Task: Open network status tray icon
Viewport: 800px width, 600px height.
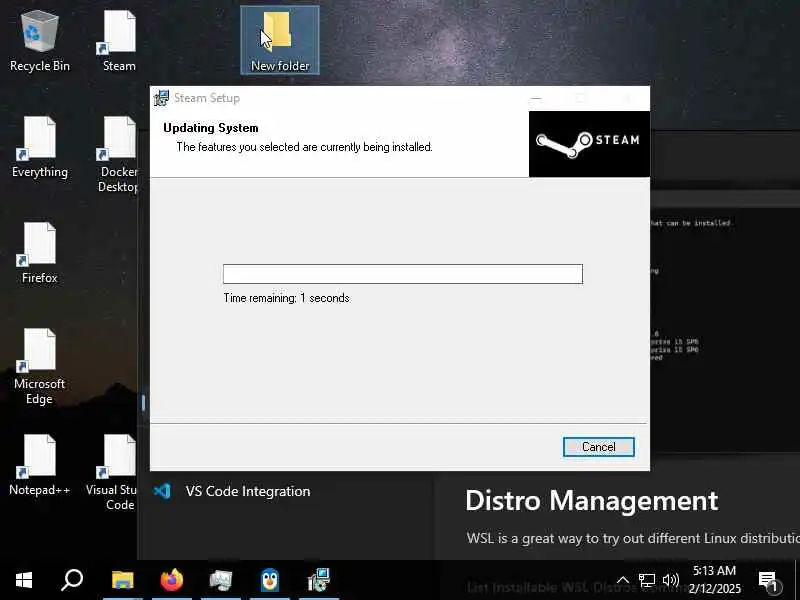Action: 647,580
